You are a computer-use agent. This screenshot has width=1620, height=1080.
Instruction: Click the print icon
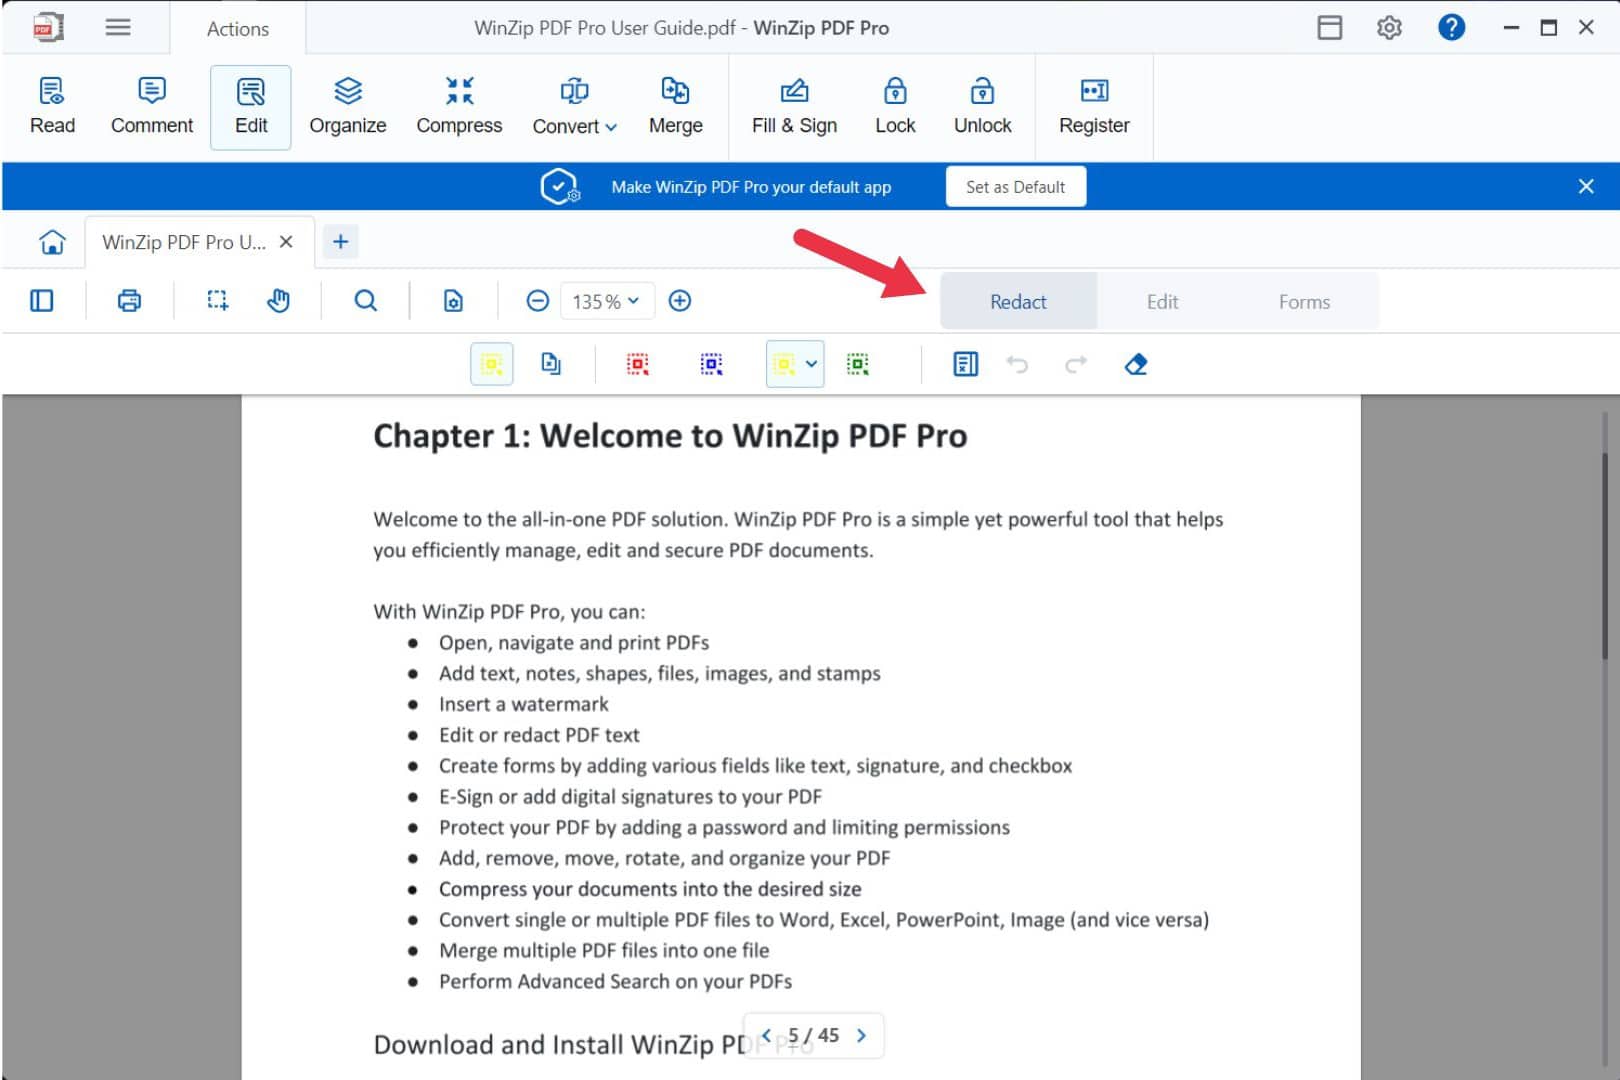tap(129, 301)
